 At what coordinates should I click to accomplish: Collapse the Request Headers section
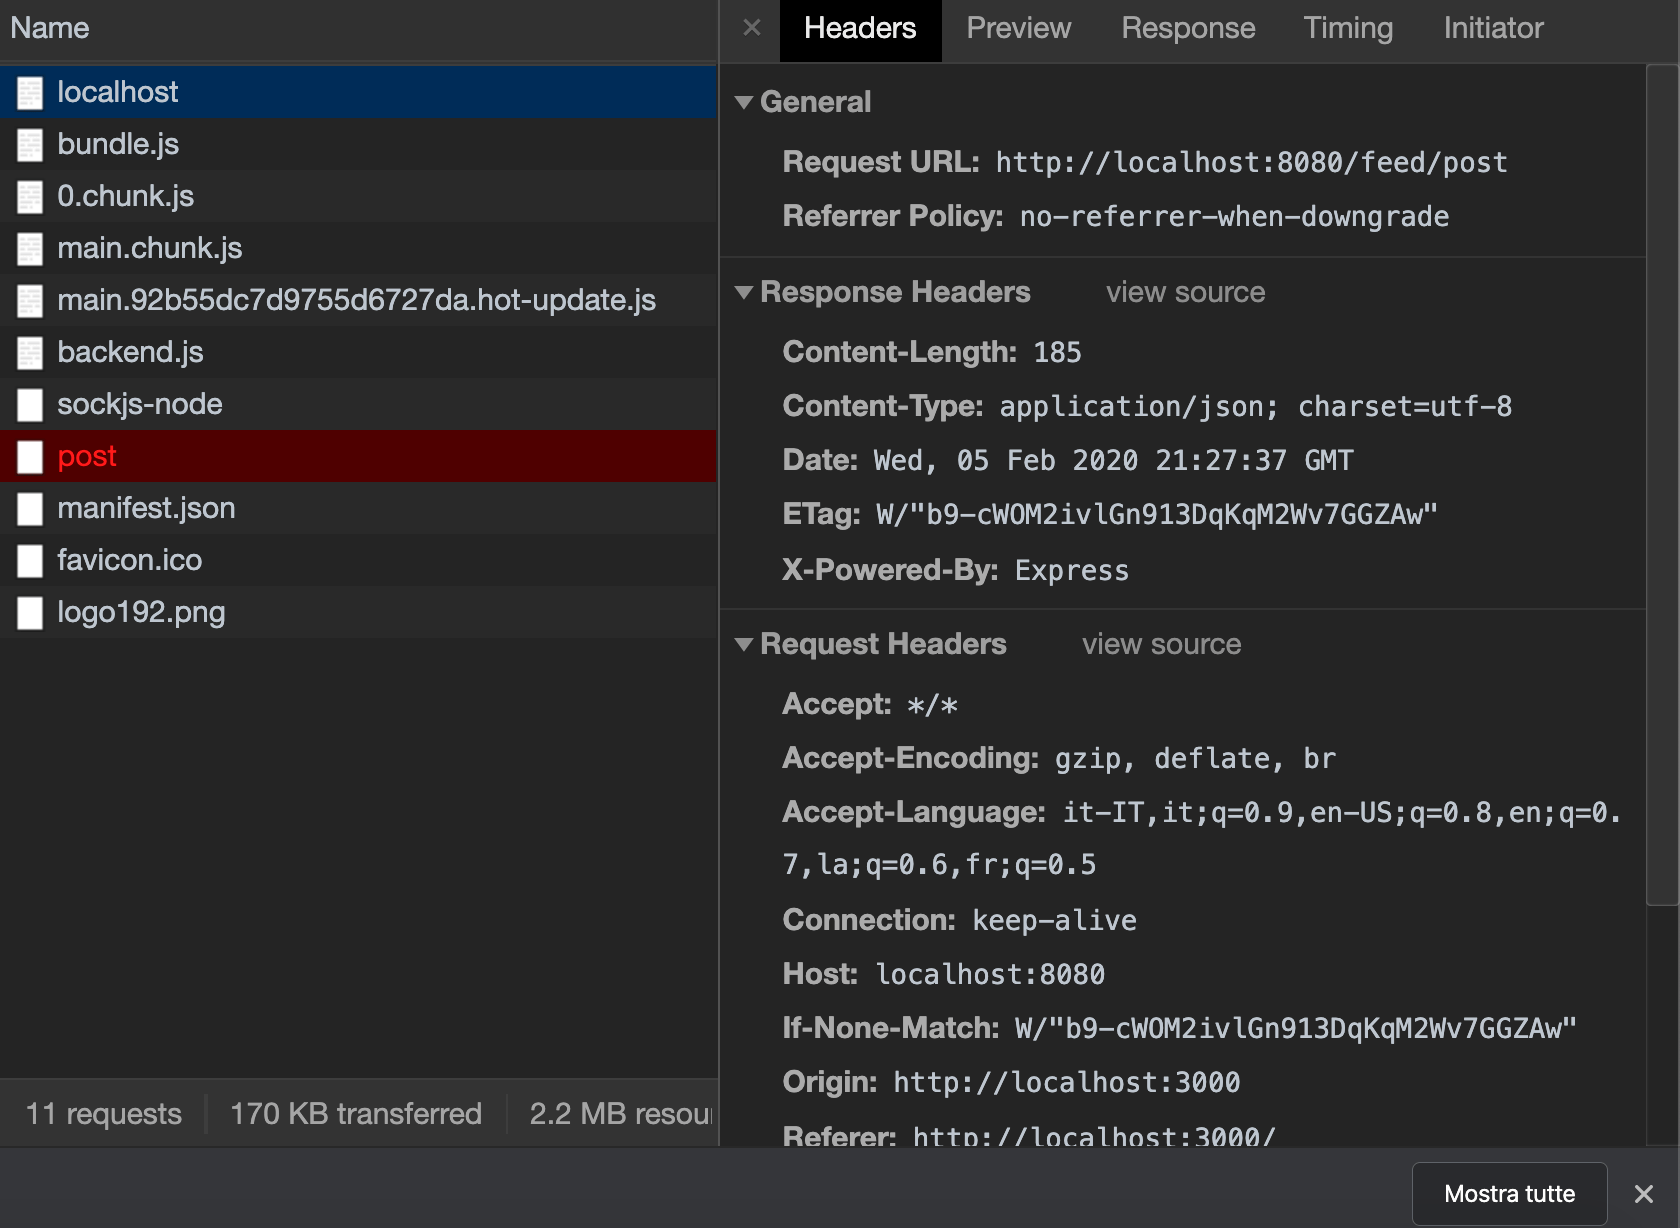[x=744, y=644]
